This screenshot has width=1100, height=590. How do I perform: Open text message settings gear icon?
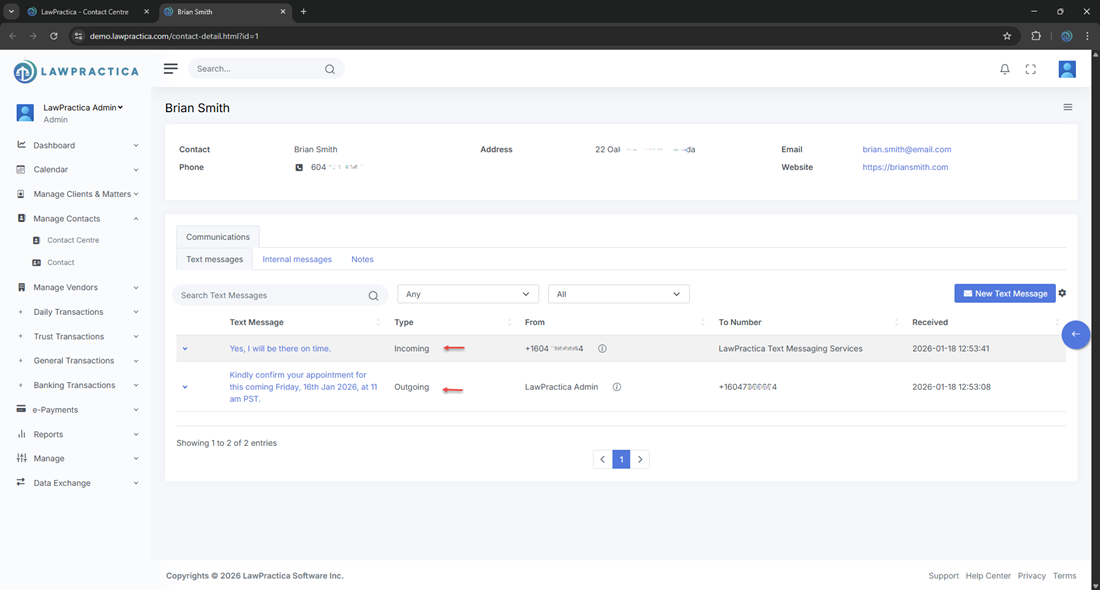click(x=1062, y=293)
